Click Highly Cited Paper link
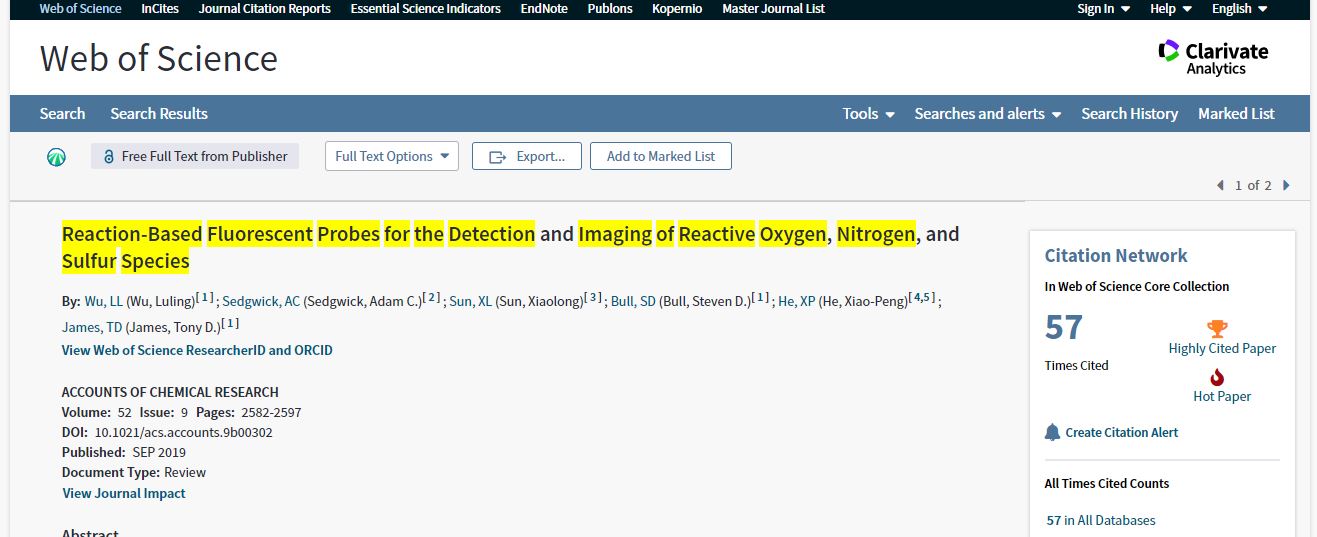The height and width of the screenshot is (537, 1317). tap(1222, 348)
